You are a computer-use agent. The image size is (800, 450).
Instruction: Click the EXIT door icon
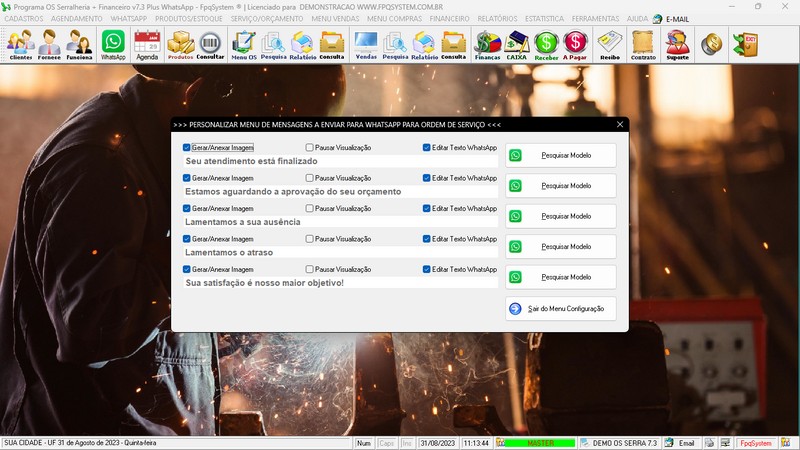pyautogui.click(x=745, y=45)
